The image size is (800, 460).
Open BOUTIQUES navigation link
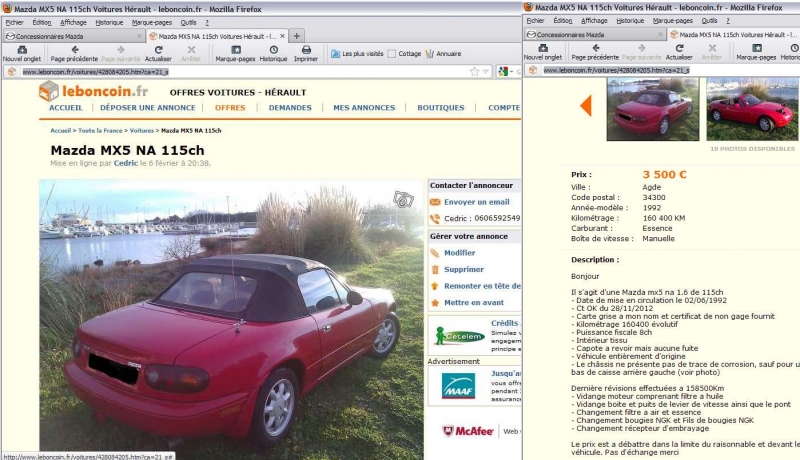point(441,108)
